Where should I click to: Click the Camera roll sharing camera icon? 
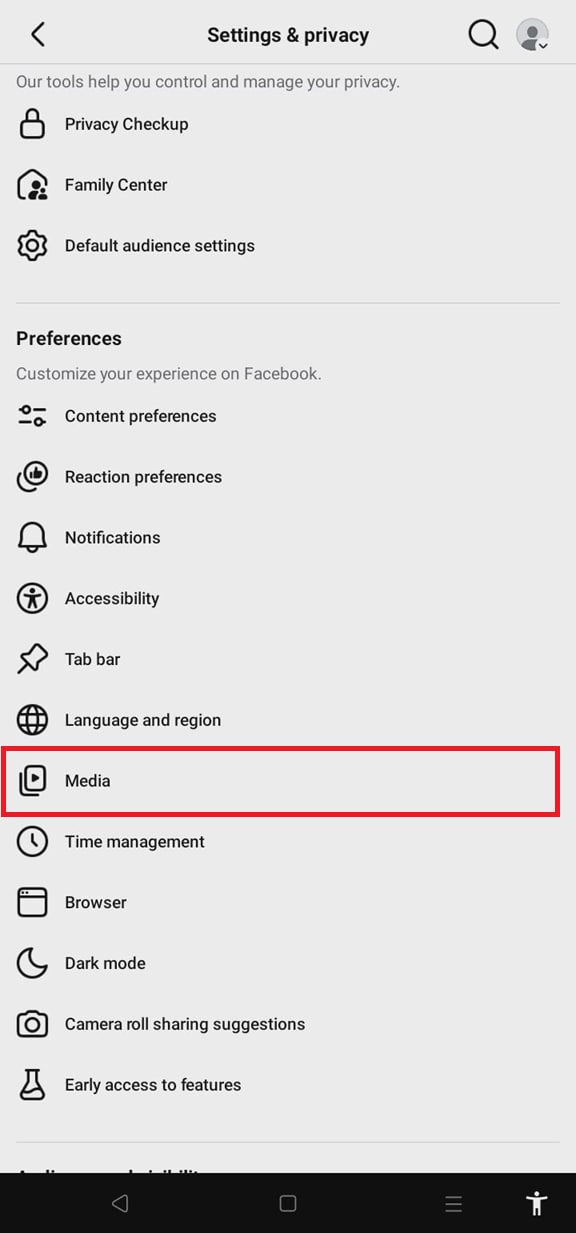33,1023
